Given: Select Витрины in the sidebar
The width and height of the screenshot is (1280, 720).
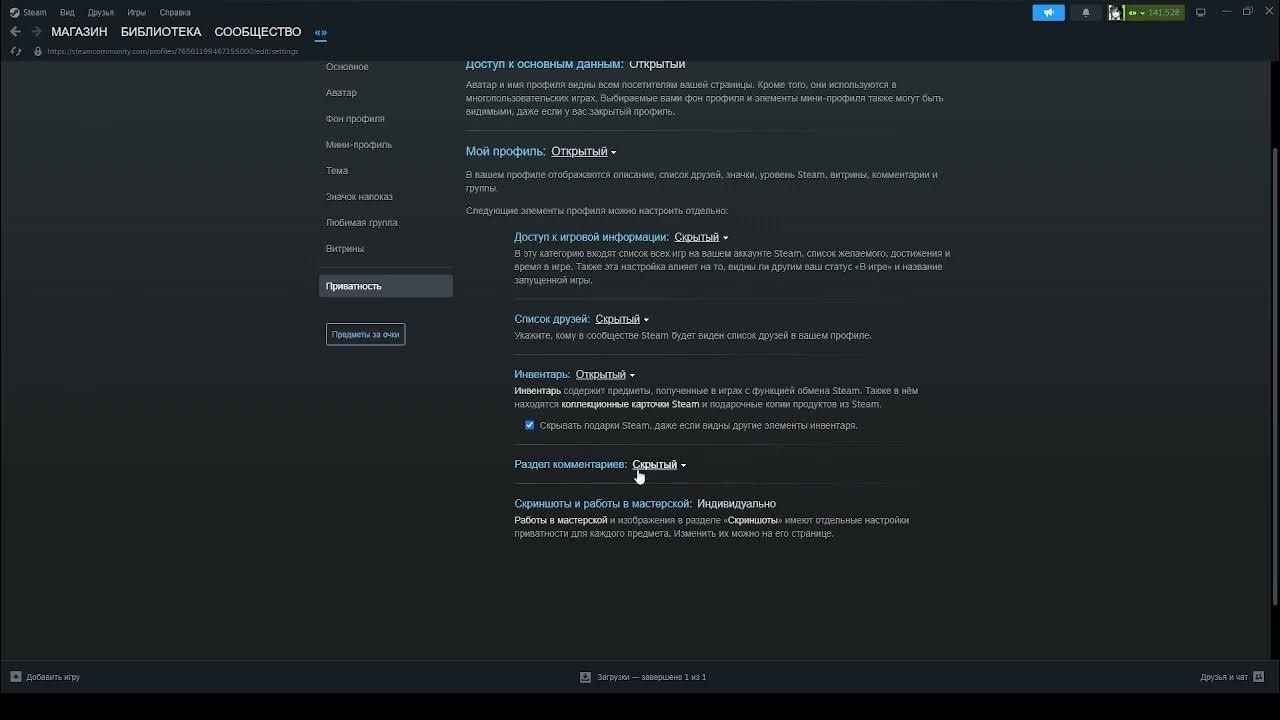Looking at the screenshot, I should coord(345,249).
